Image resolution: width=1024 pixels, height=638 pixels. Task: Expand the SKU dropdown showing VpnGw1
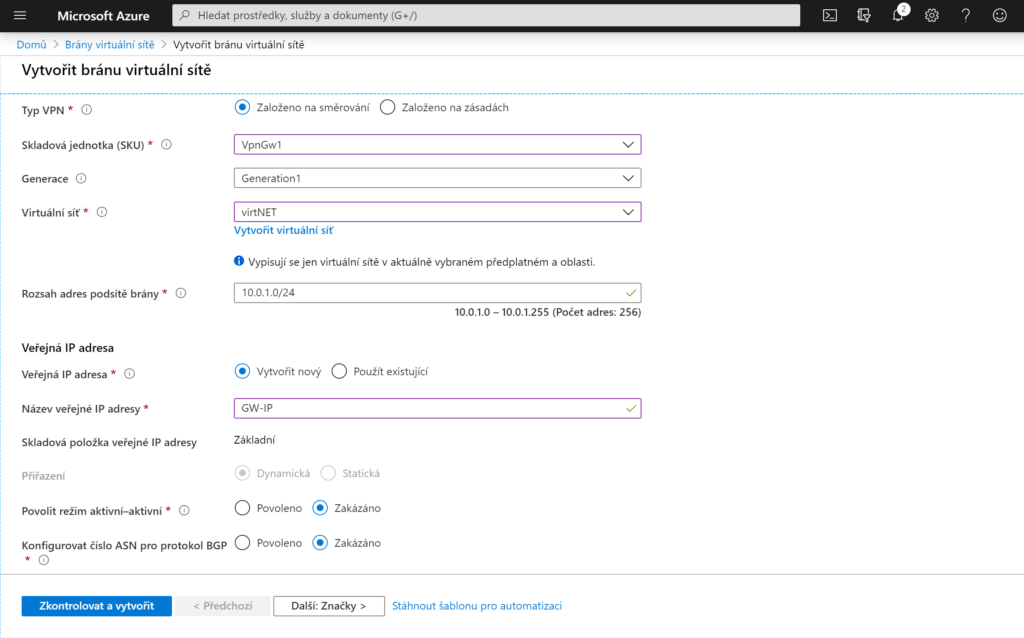[x=437, y=144]
